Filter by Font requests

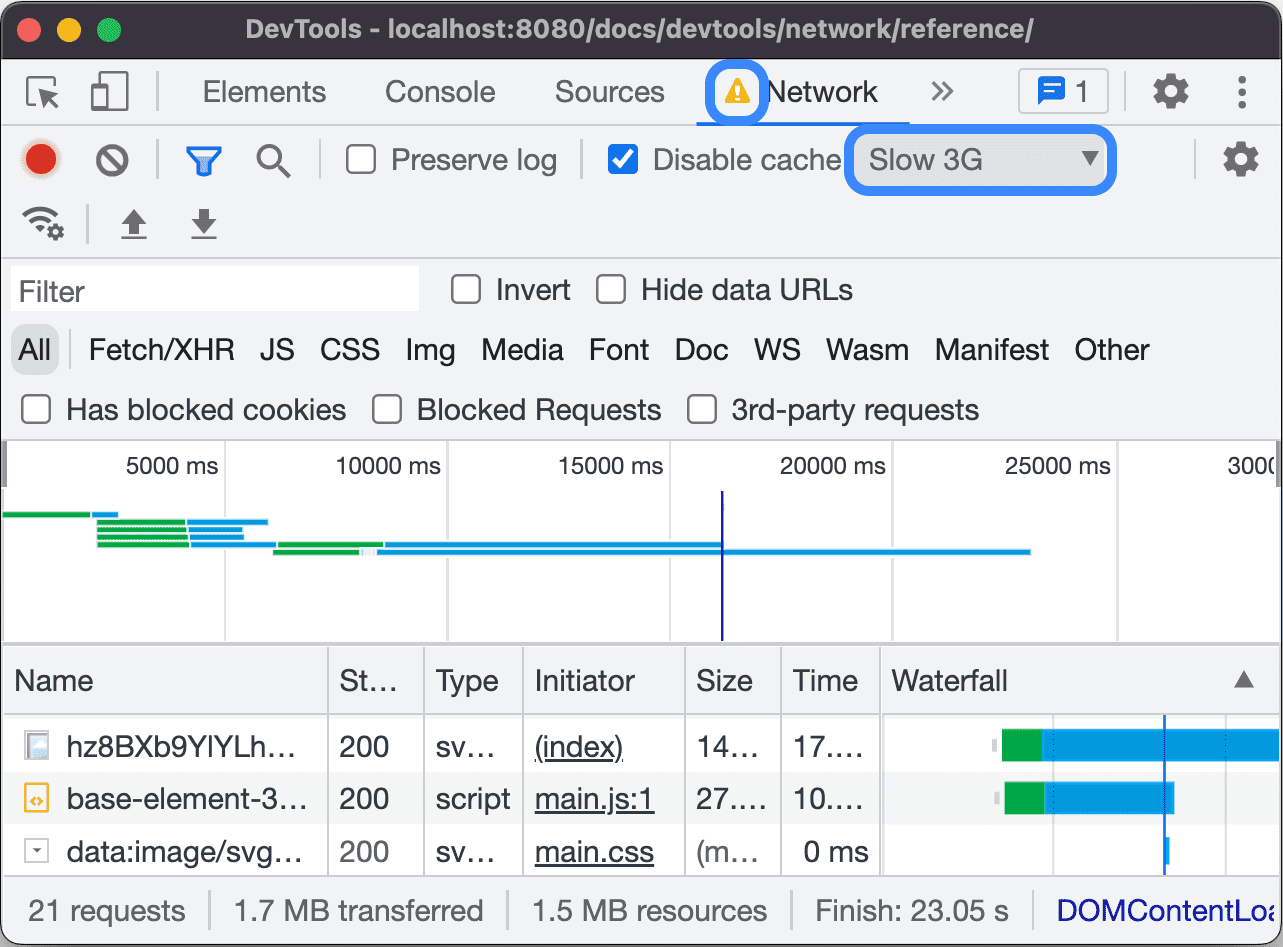pos(619,350)
